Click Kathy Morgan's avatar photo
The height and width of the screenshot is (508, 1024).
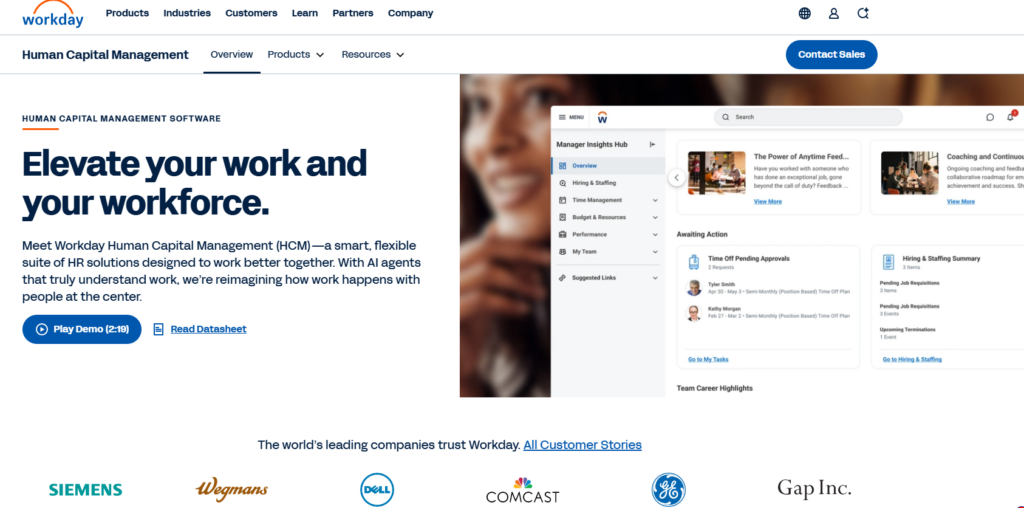click(x=694, y=313)
